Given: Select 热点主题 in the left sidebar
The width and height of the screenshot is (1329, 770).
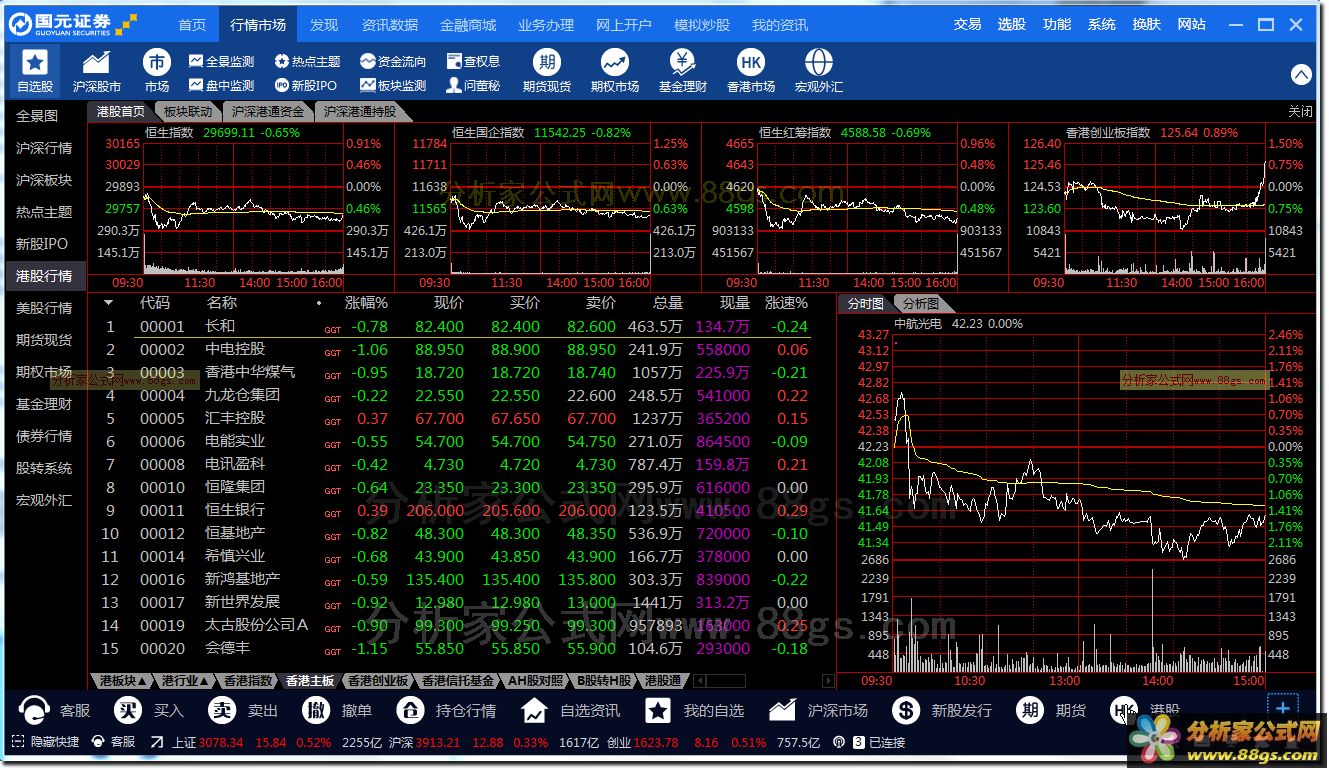Looking at the screenshot, I should pyautogui.click(x=44, y=212).
